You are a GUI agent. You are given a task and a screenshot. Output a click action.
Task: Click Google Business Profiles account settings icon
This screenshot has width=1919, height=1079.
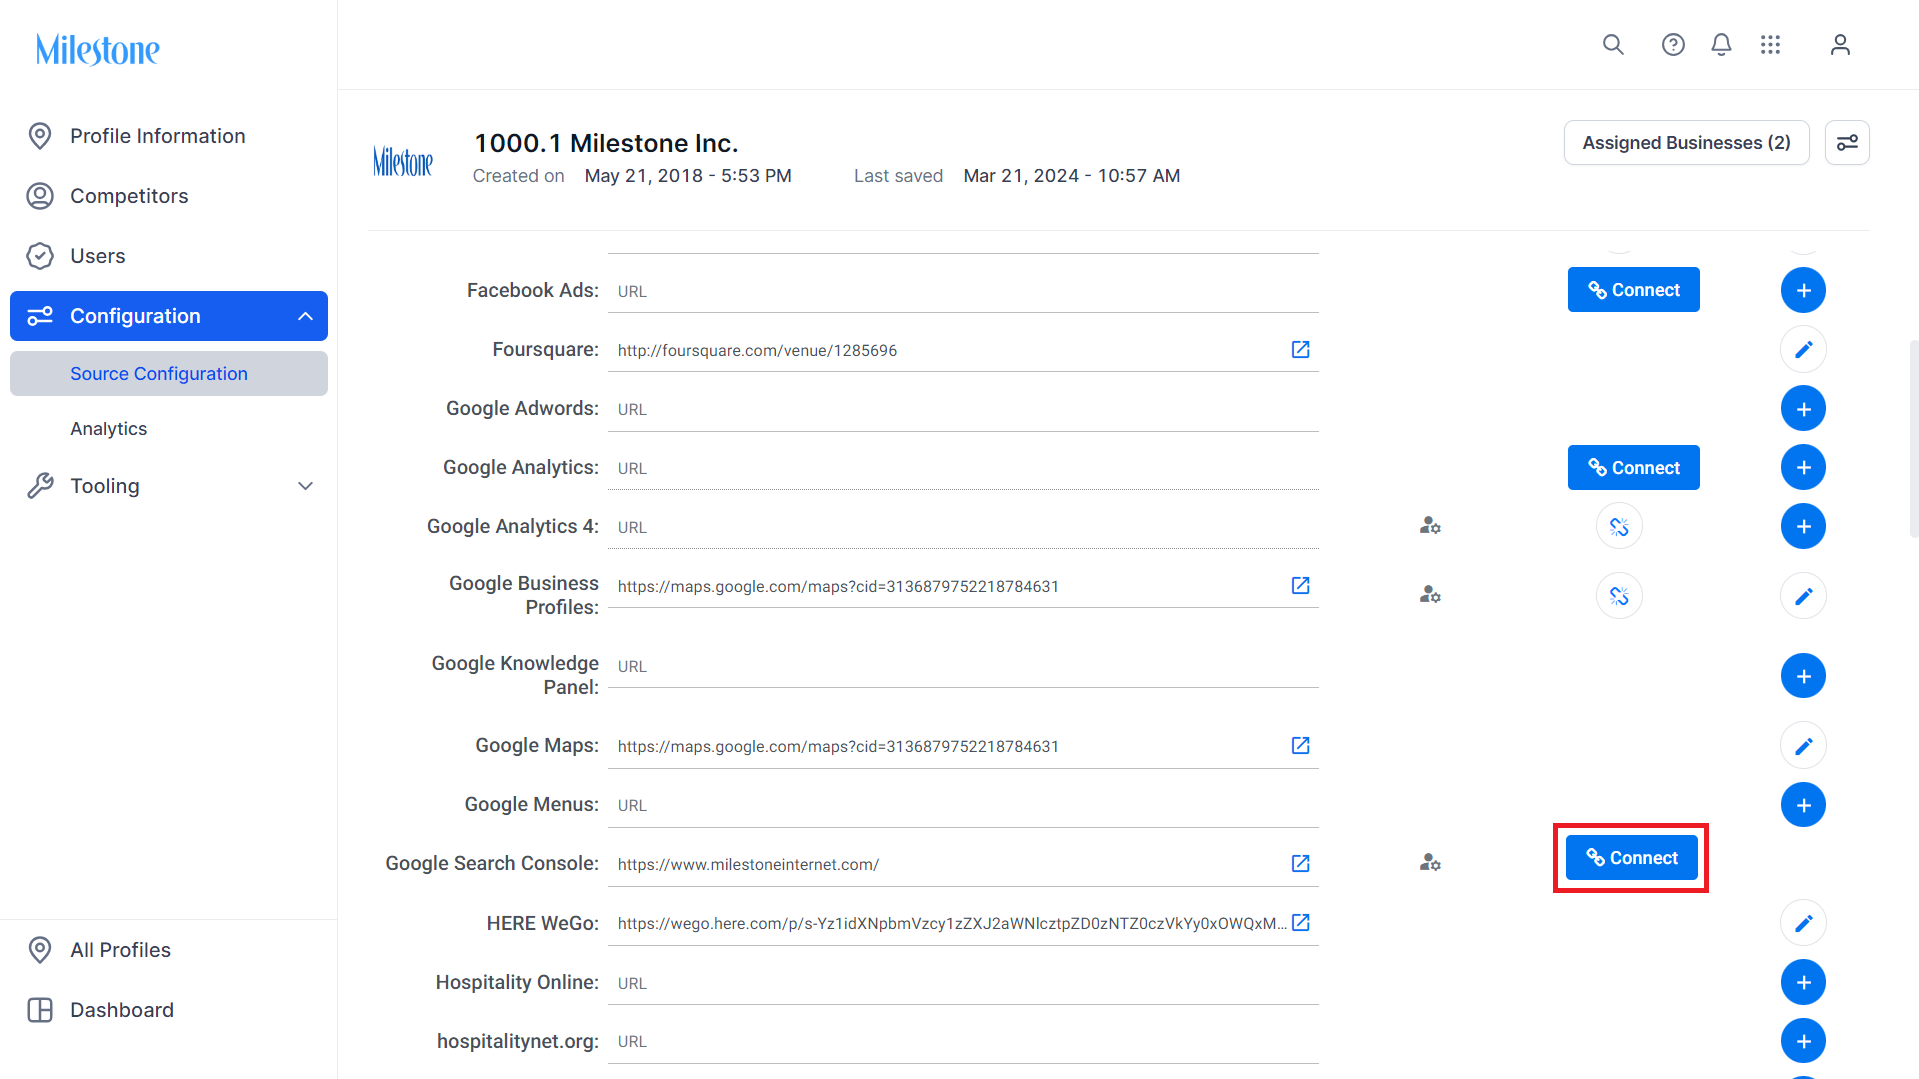click(1430, 595)
